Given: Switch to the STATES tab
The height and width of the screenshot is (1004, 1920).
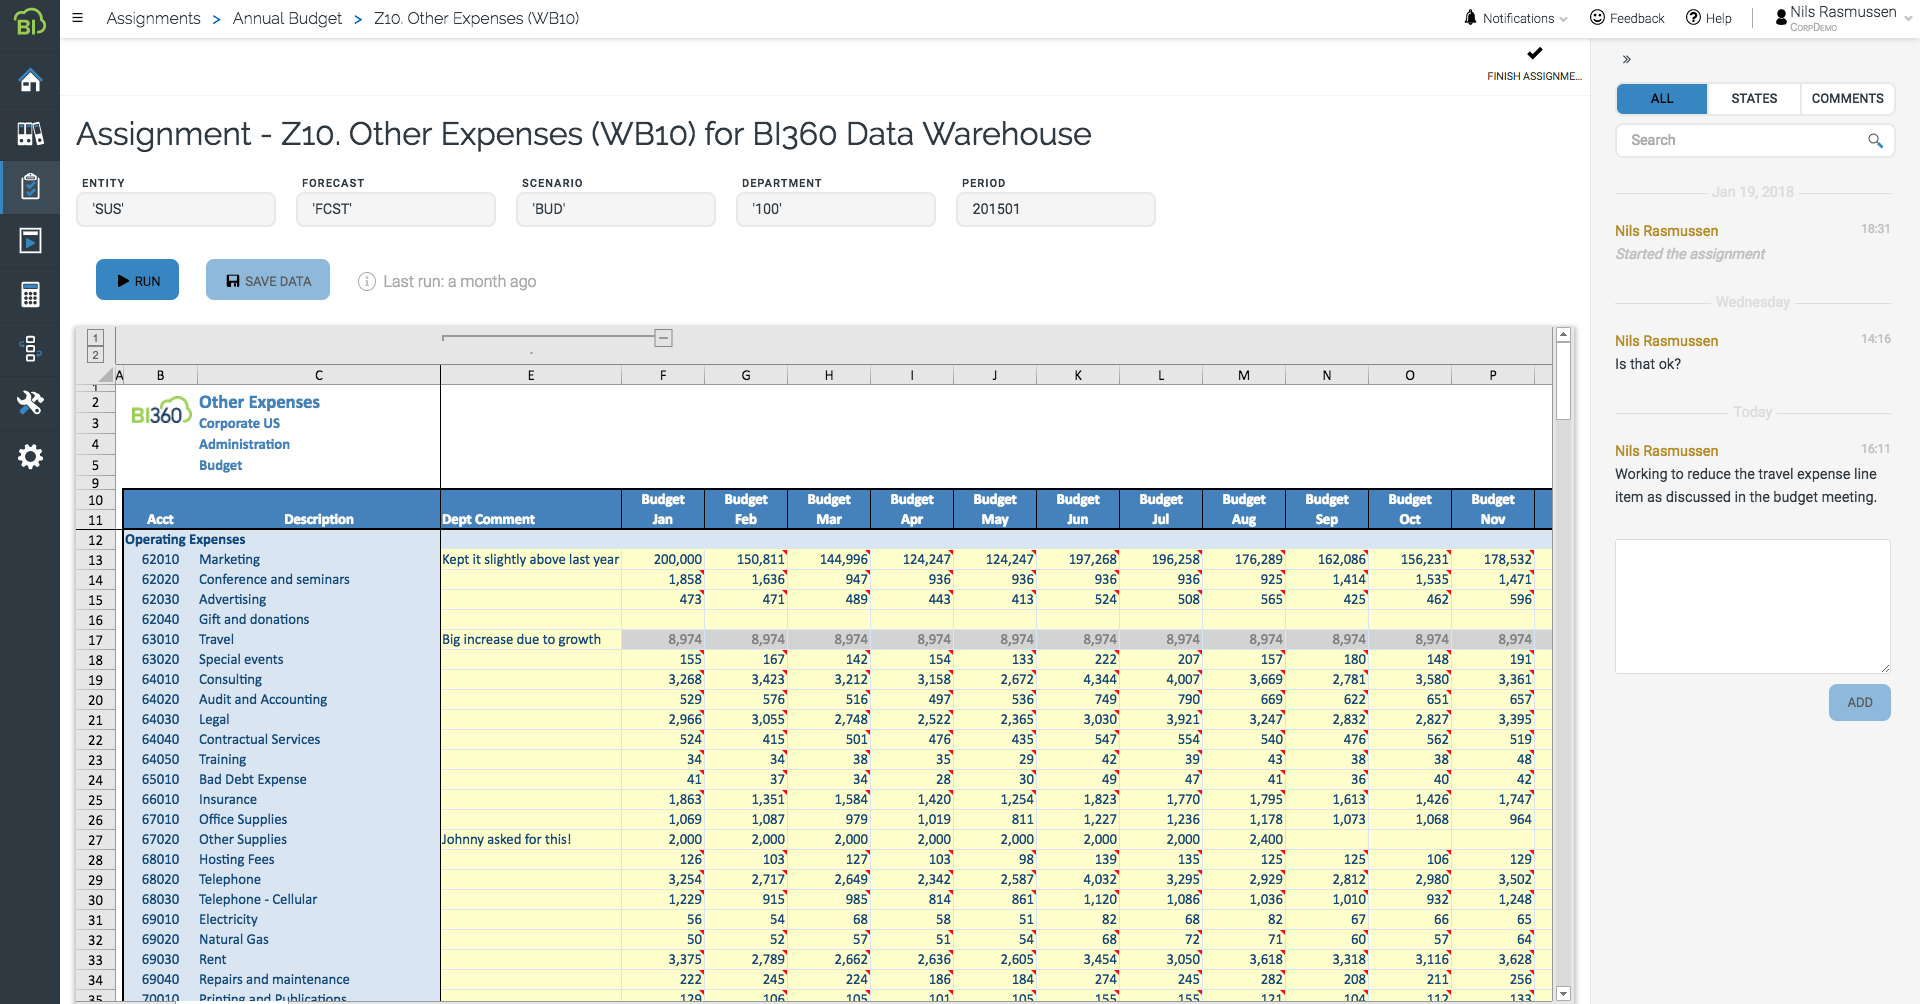Looking at the screenshot, I should [x=1753, y=98].
